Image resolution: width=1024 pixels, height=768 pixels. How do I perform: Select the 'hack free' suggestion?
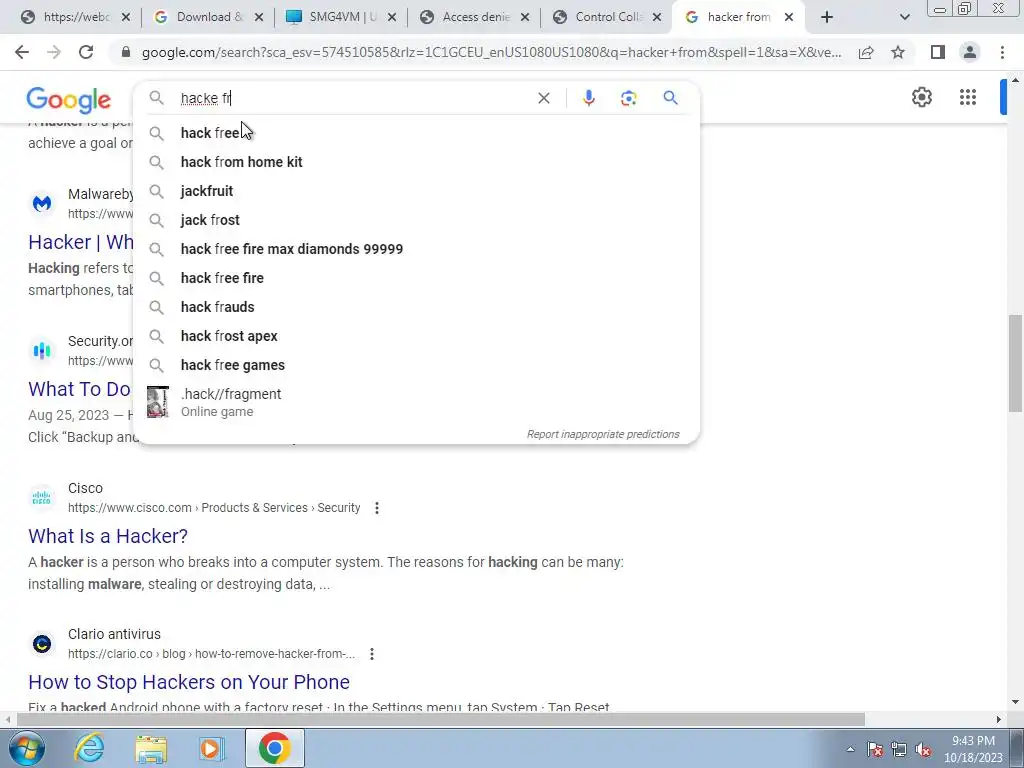pos(417,133)
